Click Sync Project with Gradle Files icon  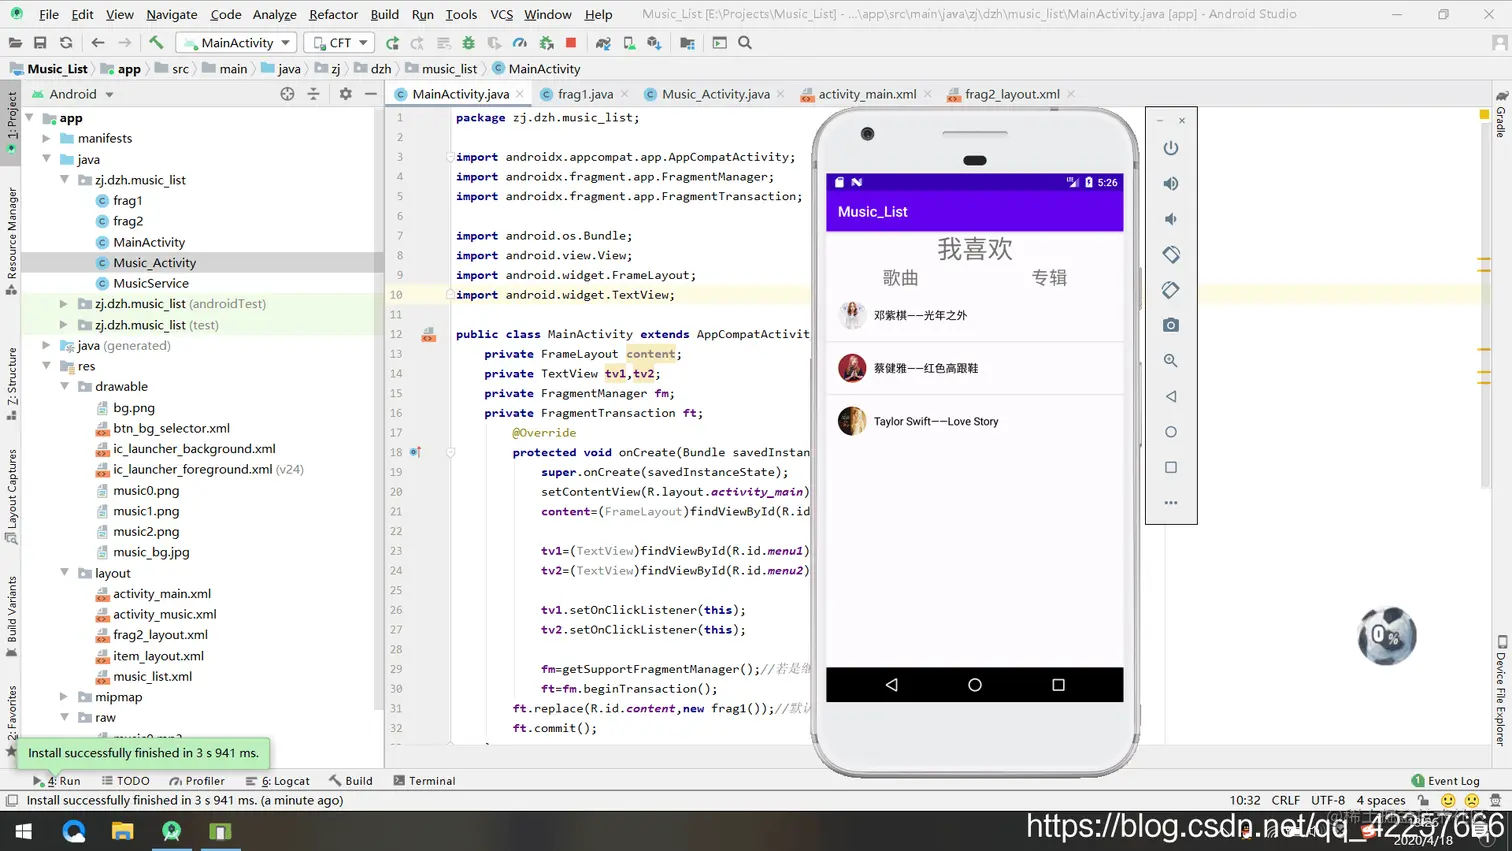pos(603,43)
